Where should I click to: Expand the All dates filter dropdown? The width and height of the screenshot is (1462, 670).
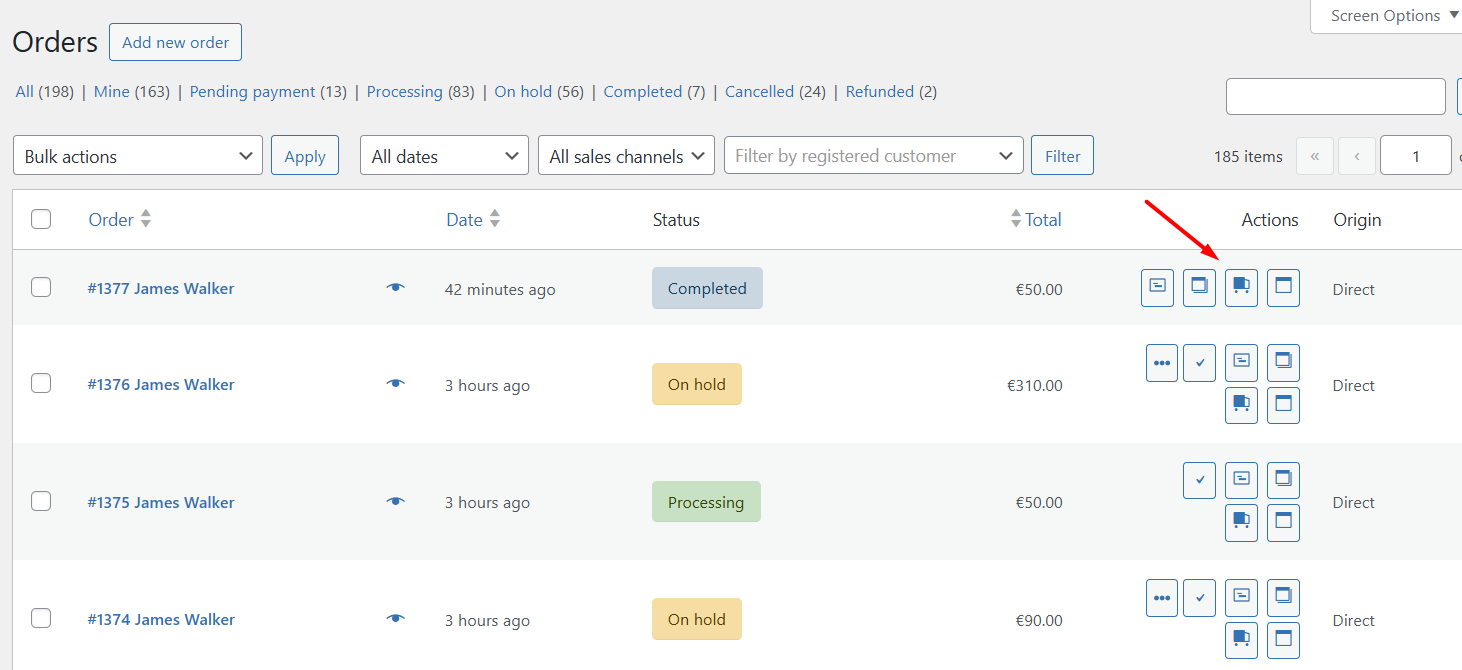pyautogui.click(x=444, y=156)
